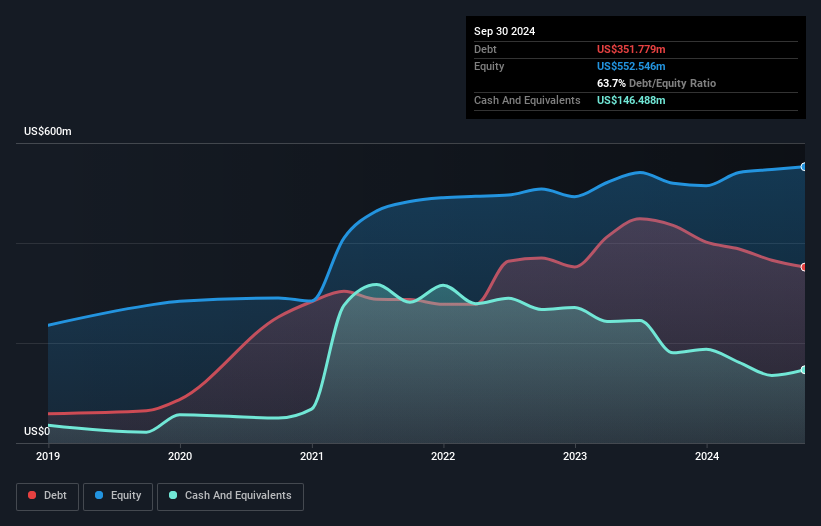Click the US$146.488m cash value

click(x=631, y=100)
